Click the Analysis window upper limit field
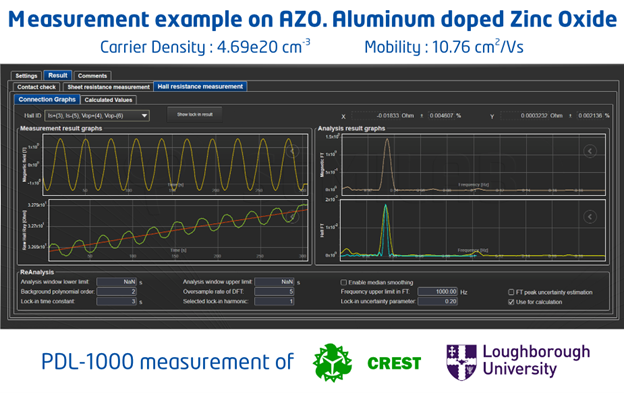The height and width of the screenshot is (393, 624). pyautogui.click(x=274, y=282)
